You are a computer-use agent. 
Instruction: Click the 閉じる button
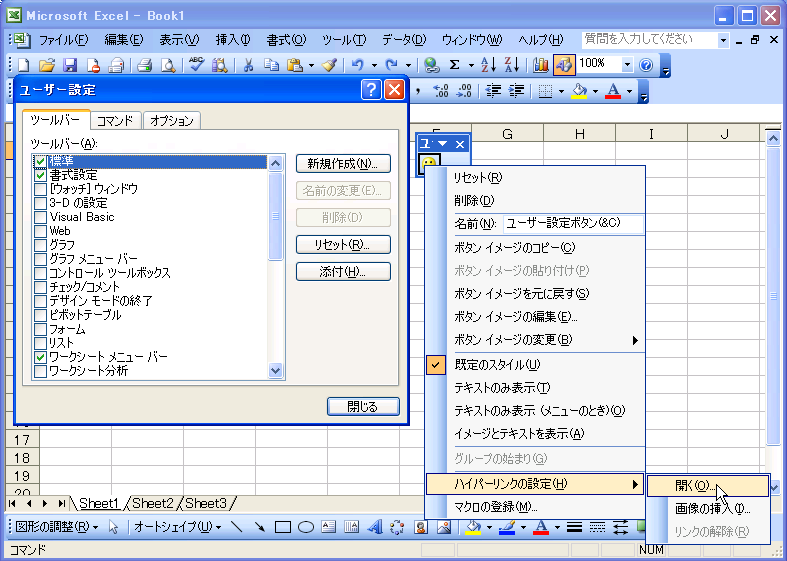(x=363, y=406)
